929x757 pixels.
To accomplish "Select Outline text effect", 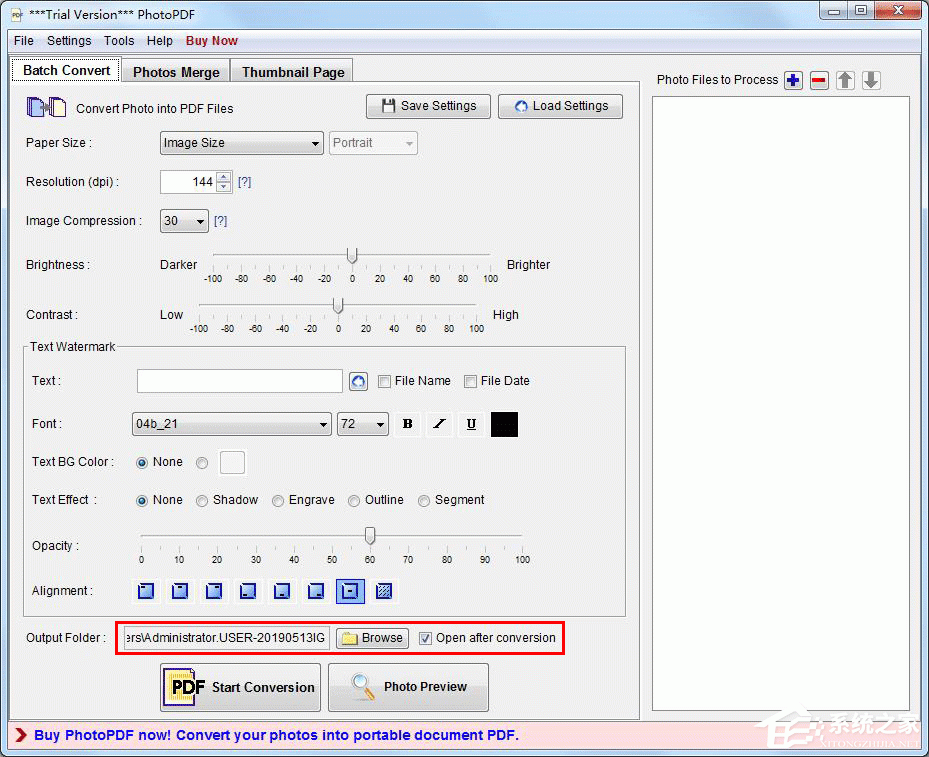I will click(354, 501).
